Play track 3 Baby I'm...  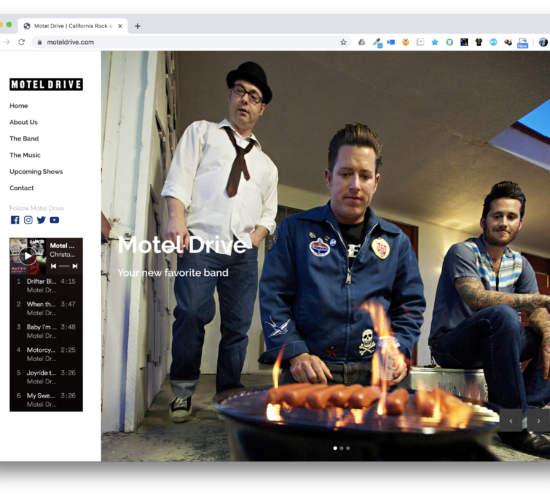pos(46,331)
